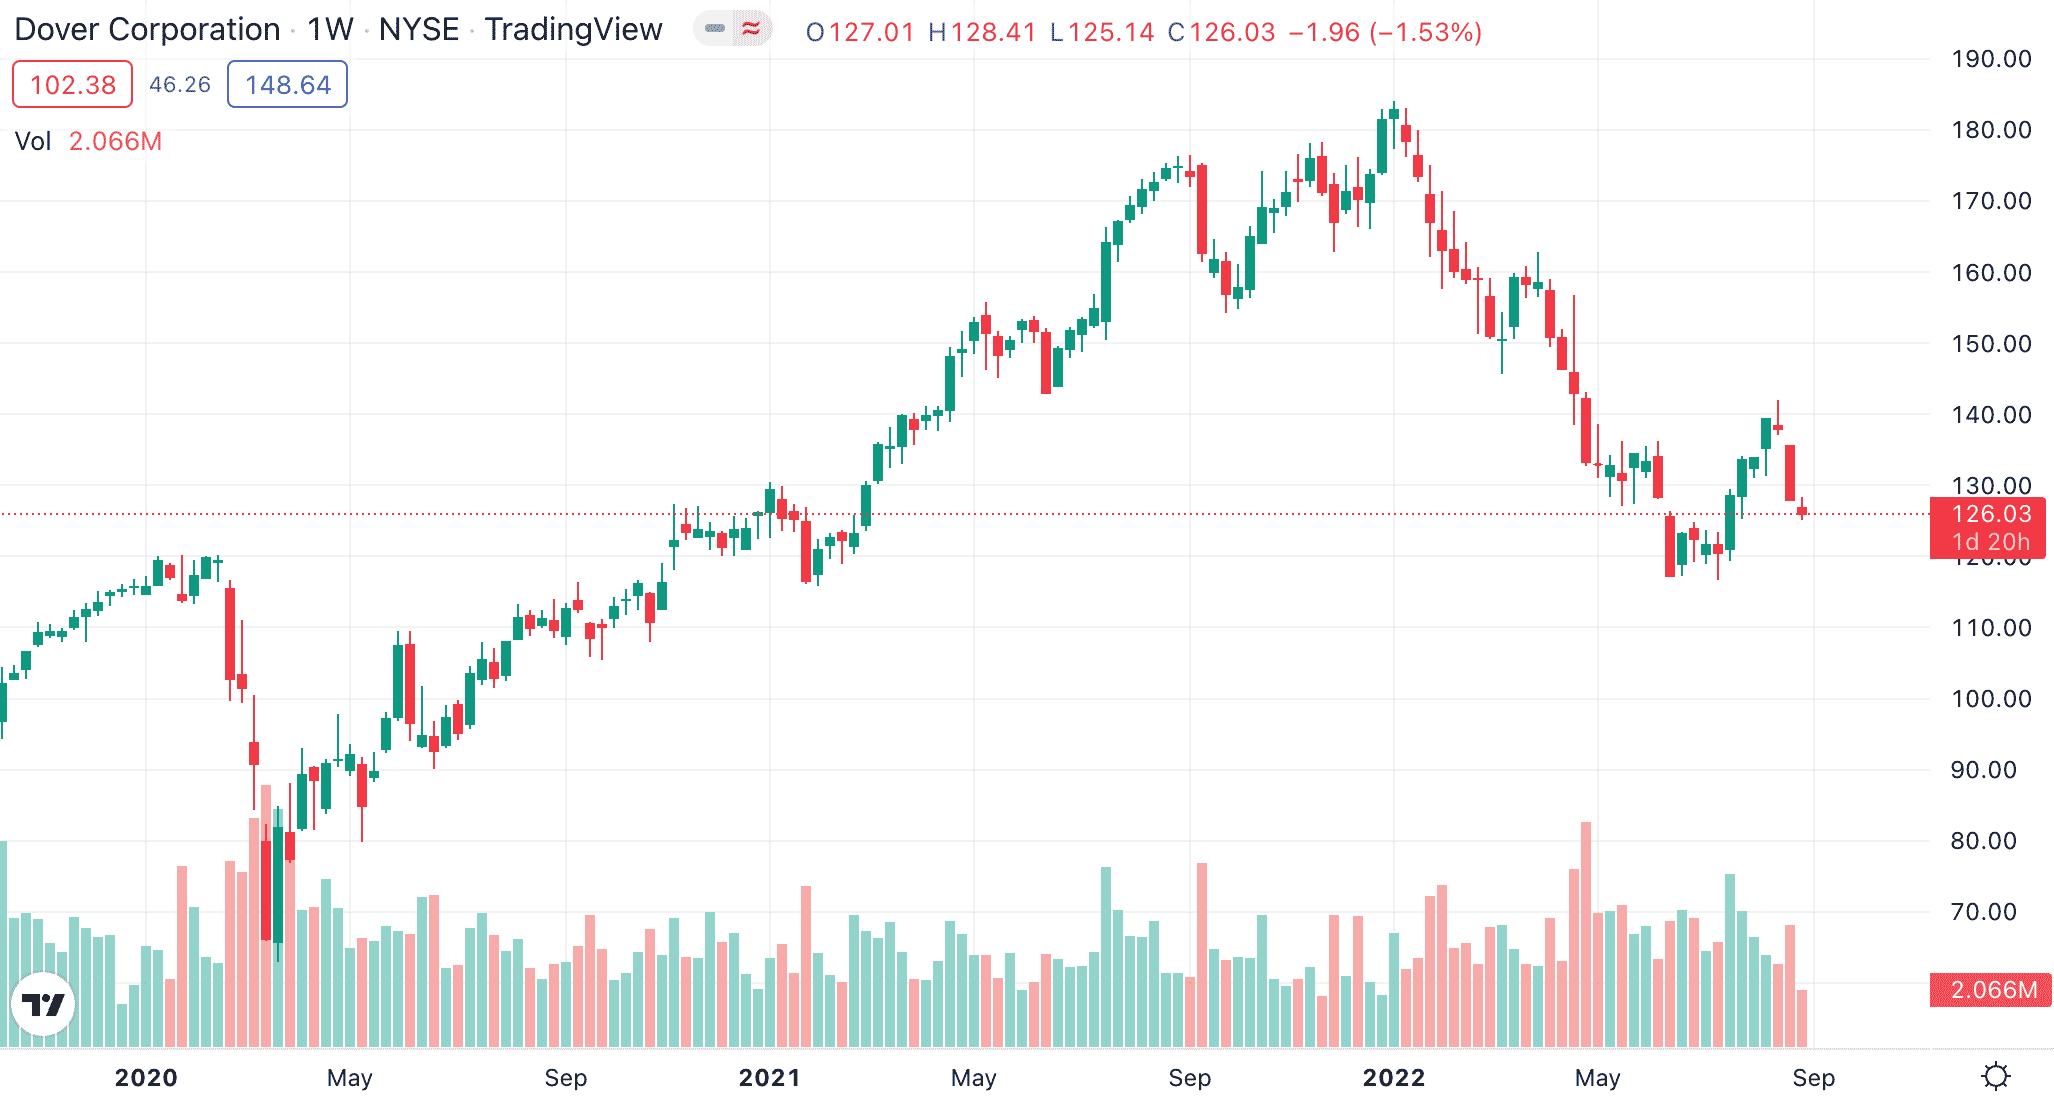Click the red 2.066M volume axis label
Viewport: 2054px width, 1102px height.
click(x=1991, y=990)
